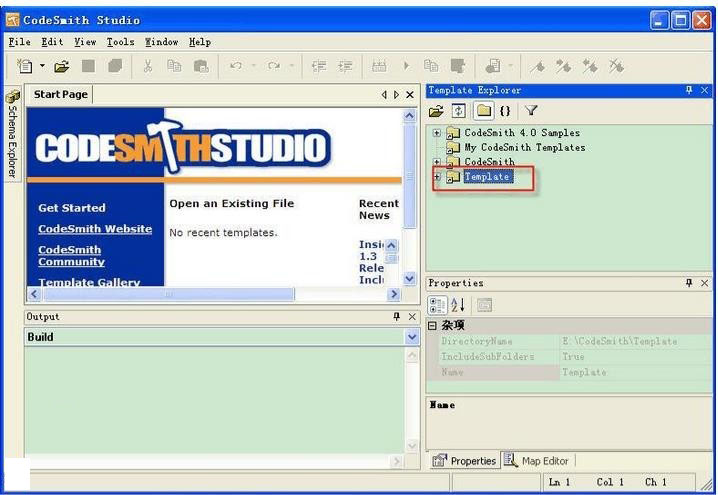Open the File menu
Screen dimensions: 718x495
pyautogui.click(x=20, y=42)
